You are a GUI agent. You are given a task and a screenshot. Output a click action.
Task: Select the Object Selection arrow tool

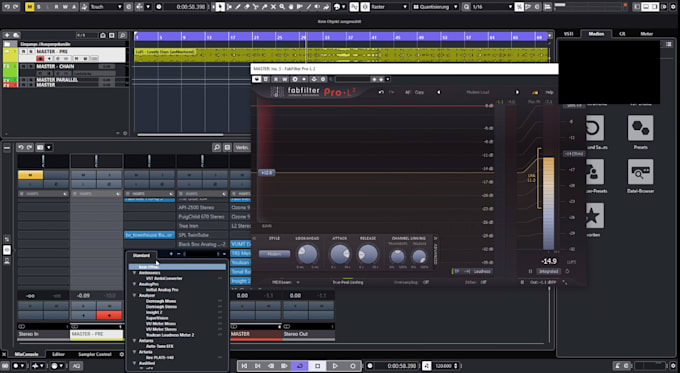(220, 7)
